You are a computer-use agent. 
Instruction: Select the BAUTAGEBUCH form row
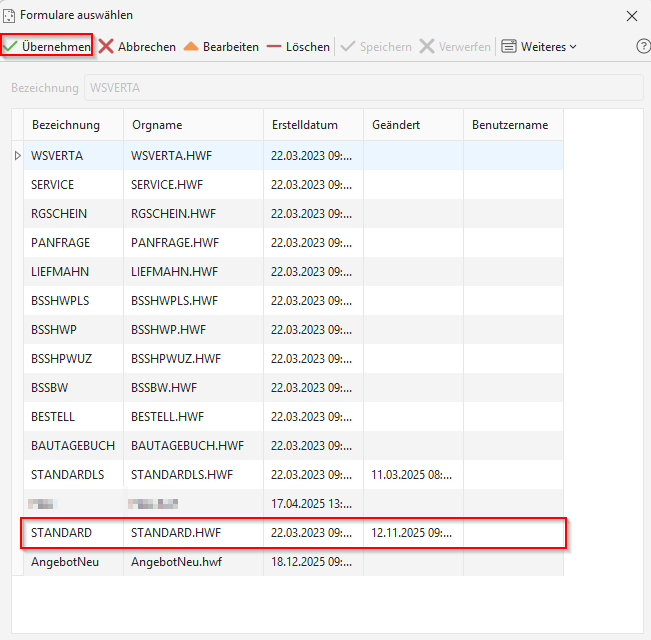[294, 445]
